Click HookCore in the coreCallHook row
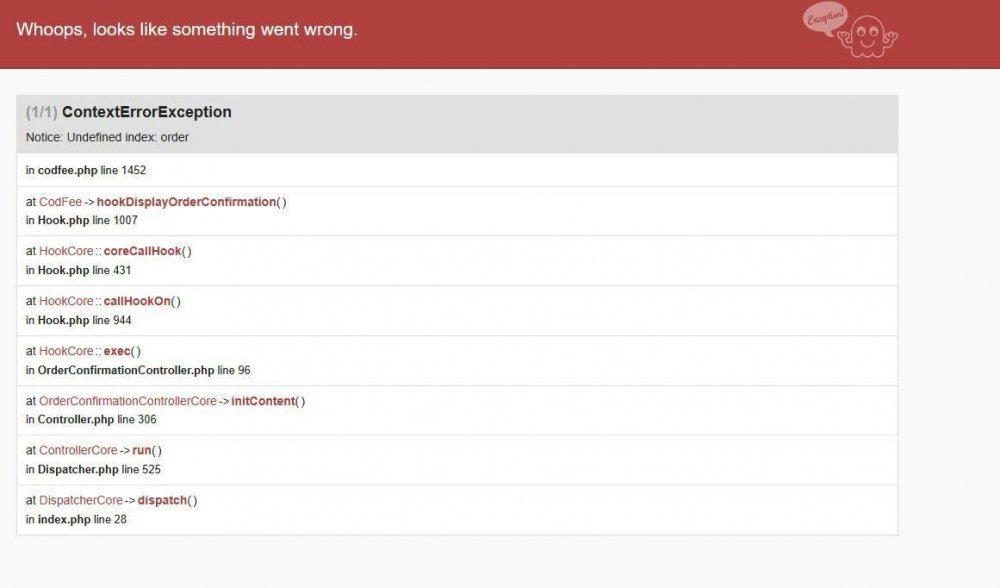This screenshot has height=588, width=1000. 66,251
